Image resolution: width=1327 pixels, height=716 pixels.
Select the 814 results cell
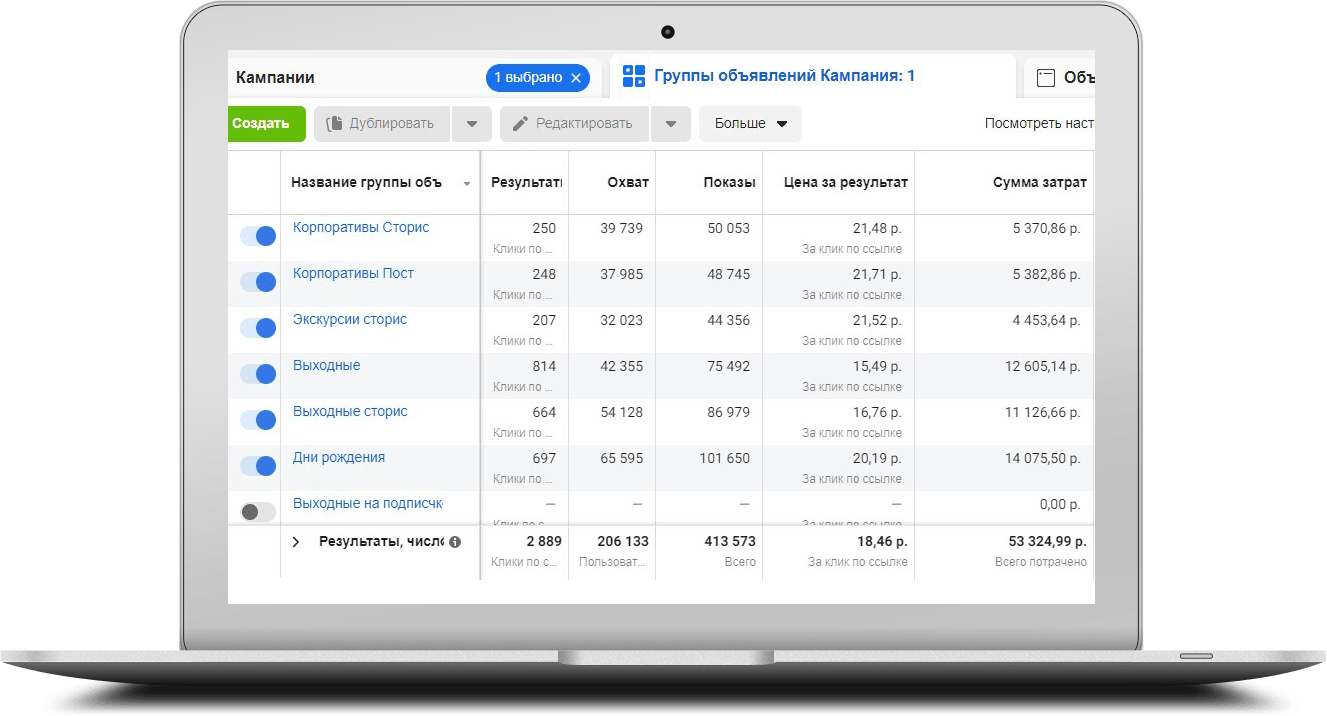pyautogui.click(x=544, y=366)
